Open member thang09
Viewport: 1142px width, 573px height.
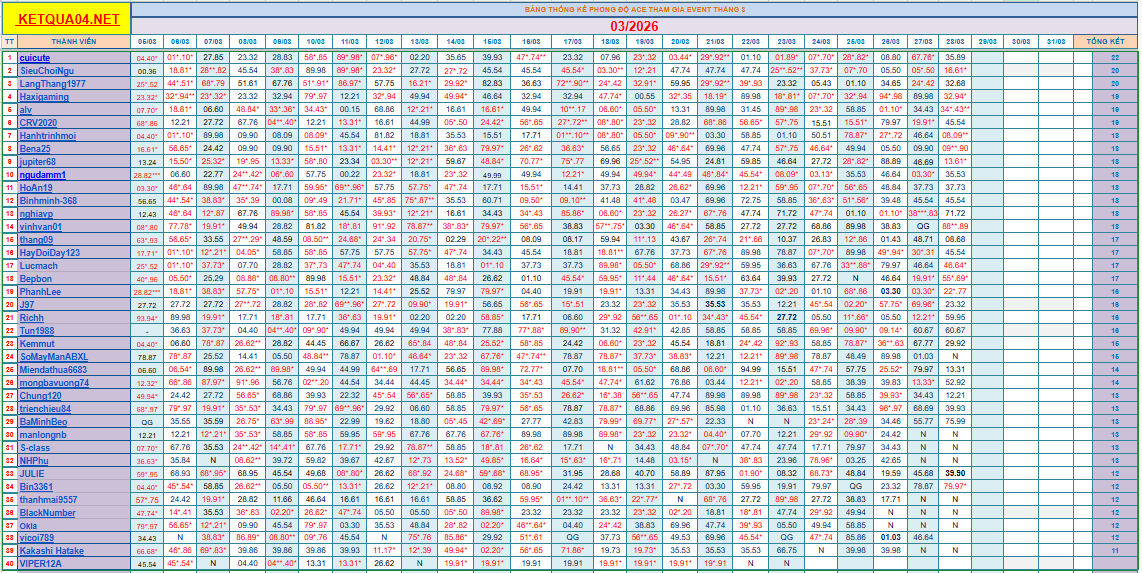click(x=36, y=240)
